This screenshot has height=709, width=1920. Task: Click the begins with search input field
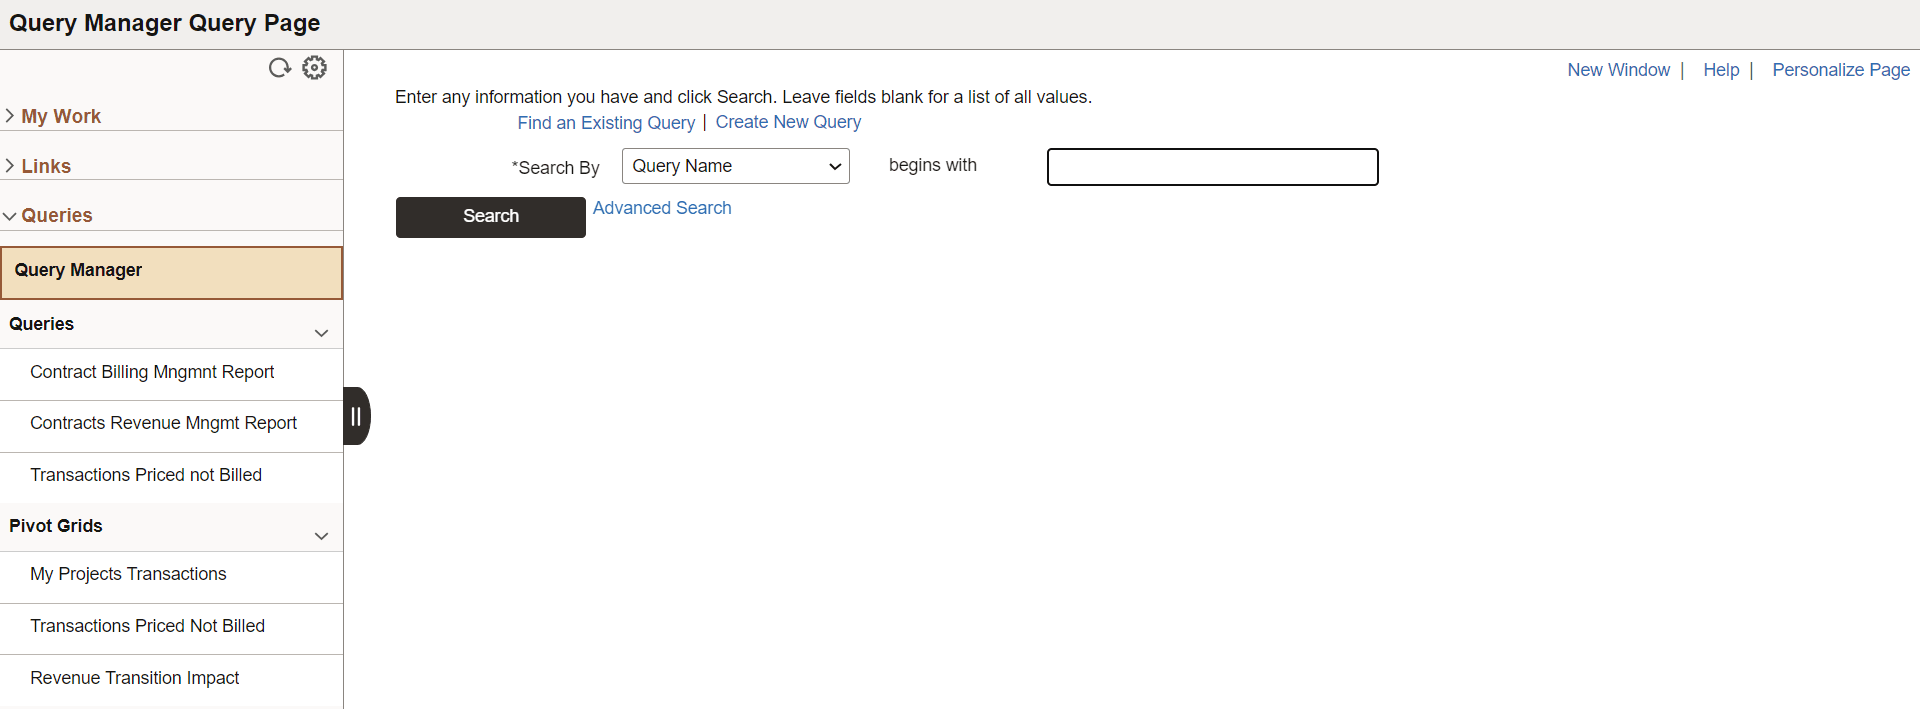point(1212,166)
